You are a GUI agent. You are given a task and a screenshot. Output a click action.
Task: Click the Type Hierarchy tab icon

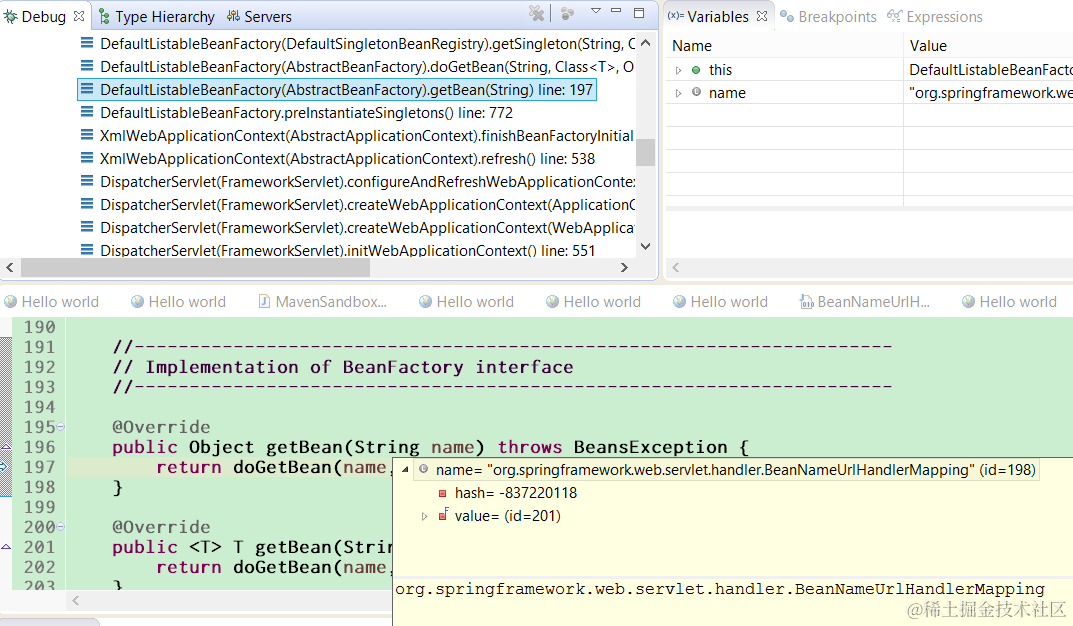click(104, 16)
